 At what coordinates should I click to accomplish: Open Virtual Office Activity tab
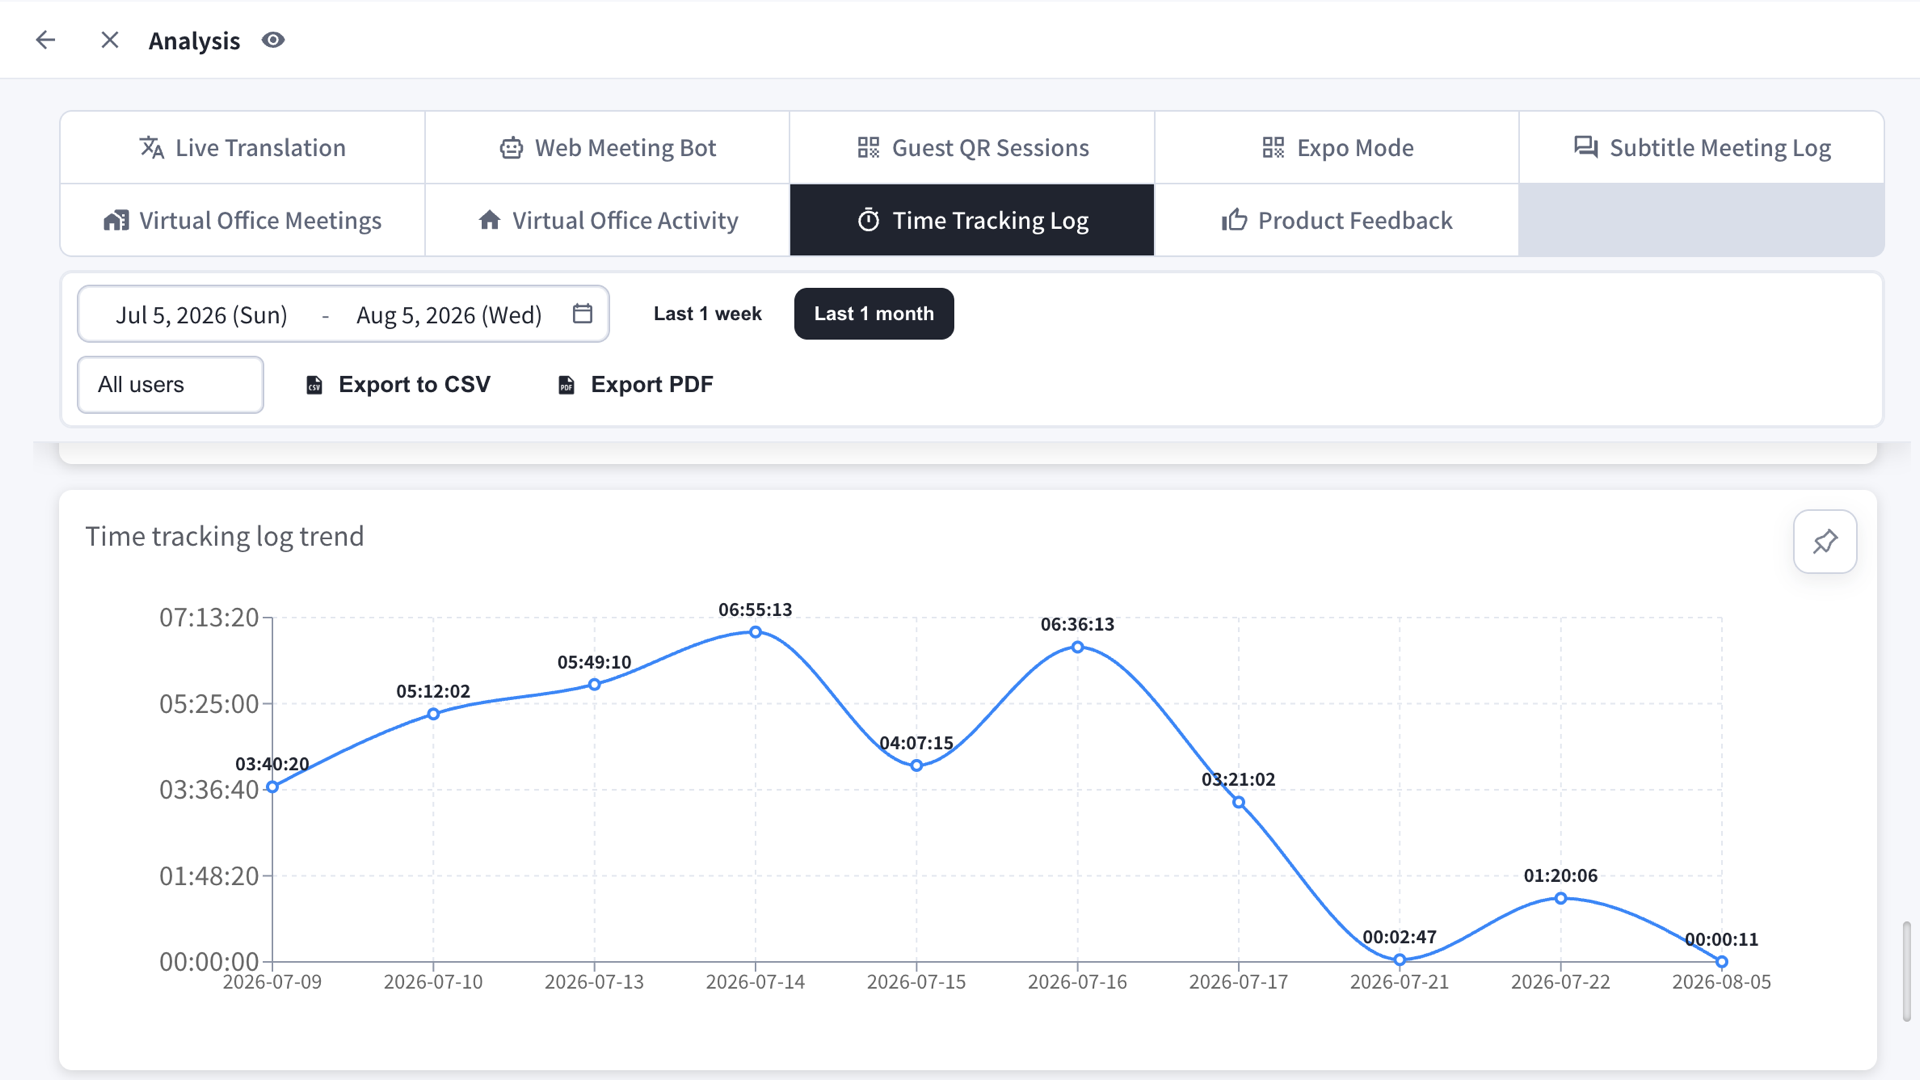[608, 220]
